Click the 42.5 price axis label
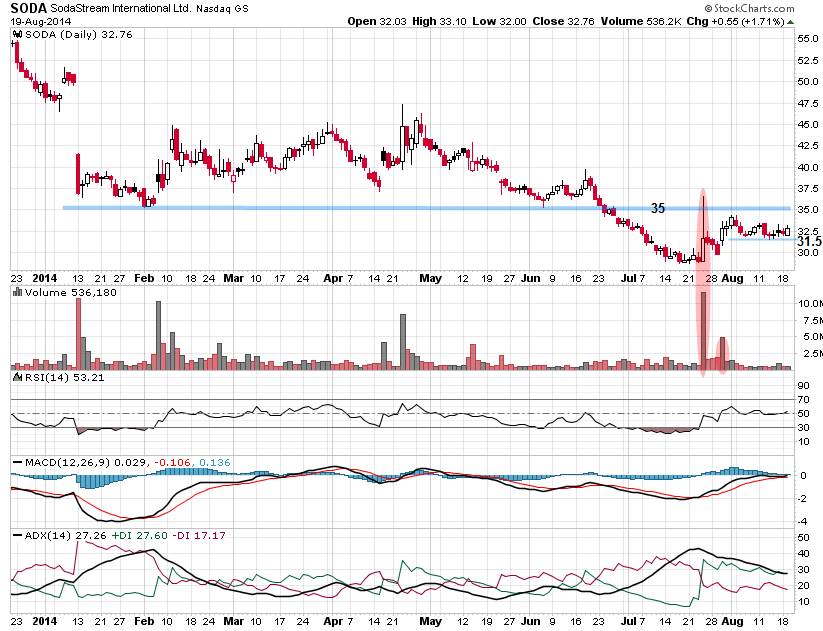This screenshot has width=823, height=631. tap(808, 145)
